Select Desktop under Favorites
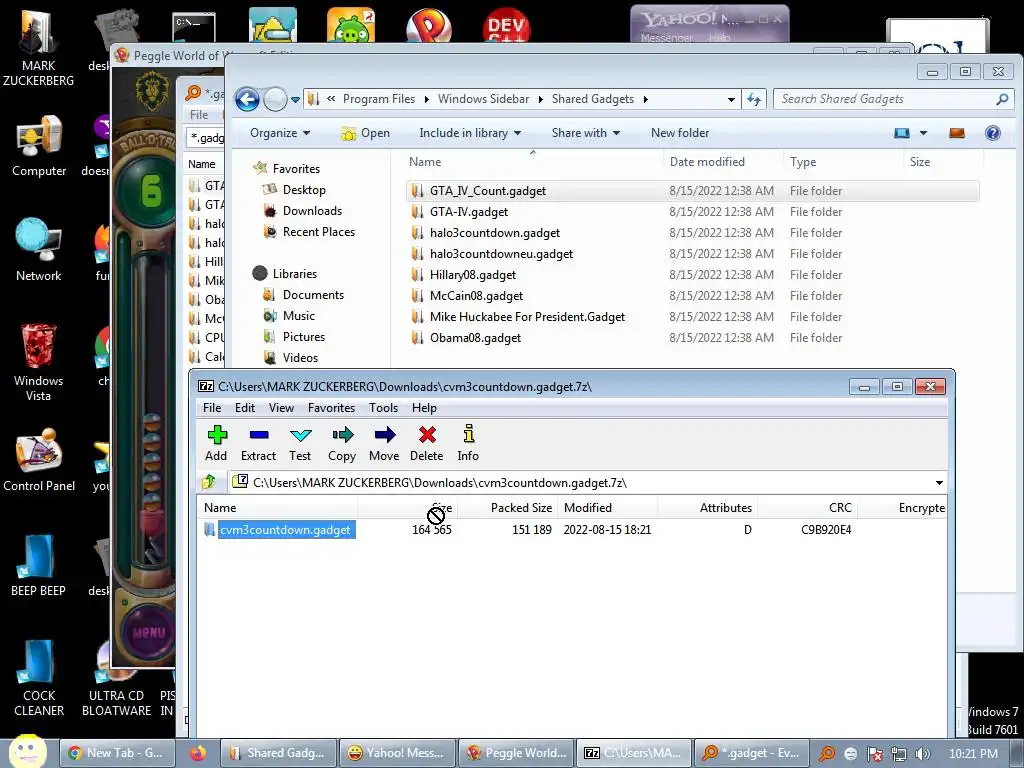 (x=304, y=190)
